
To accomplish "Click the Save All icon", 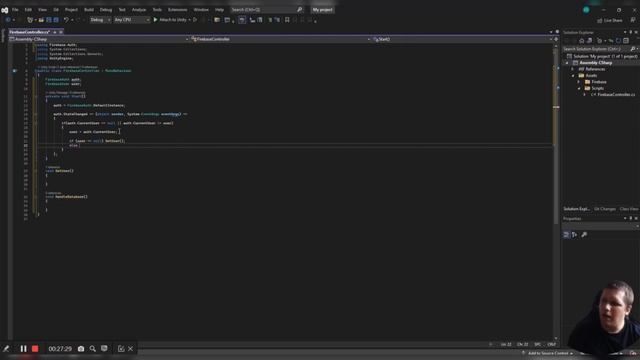I will click(x=56, y=20).
